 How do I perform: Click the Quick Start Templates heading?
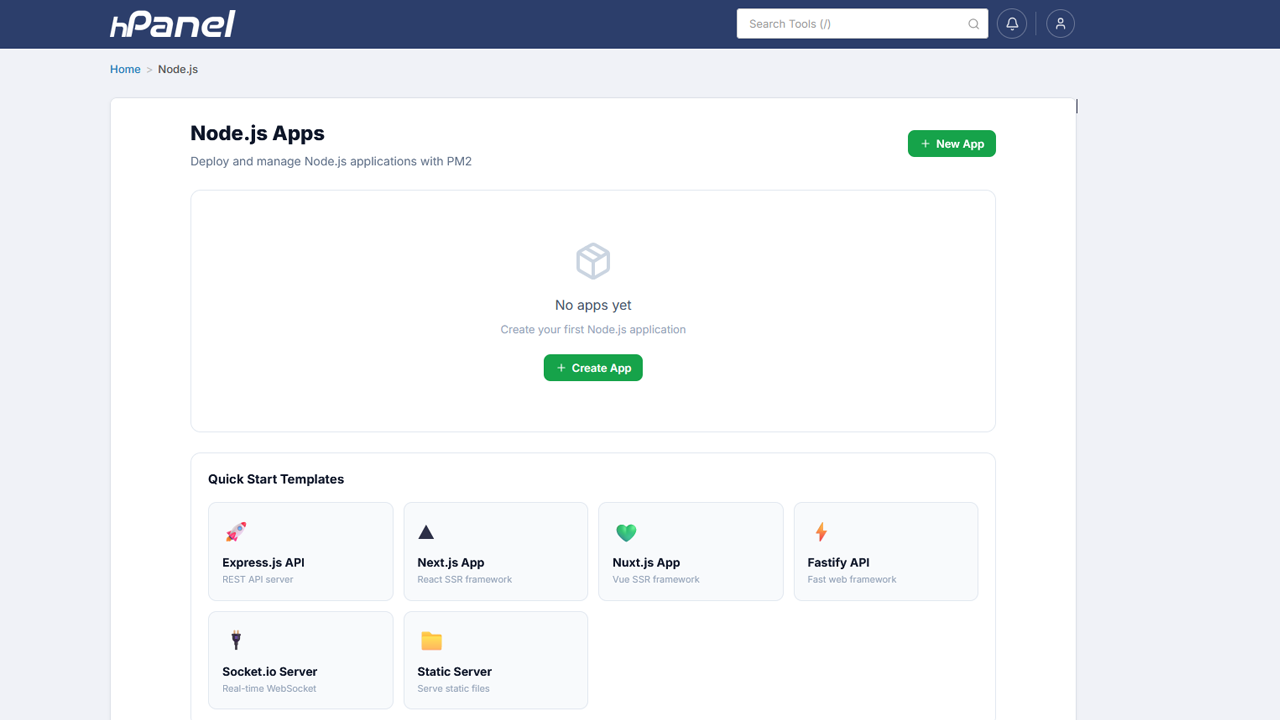(x=276, y=479)
